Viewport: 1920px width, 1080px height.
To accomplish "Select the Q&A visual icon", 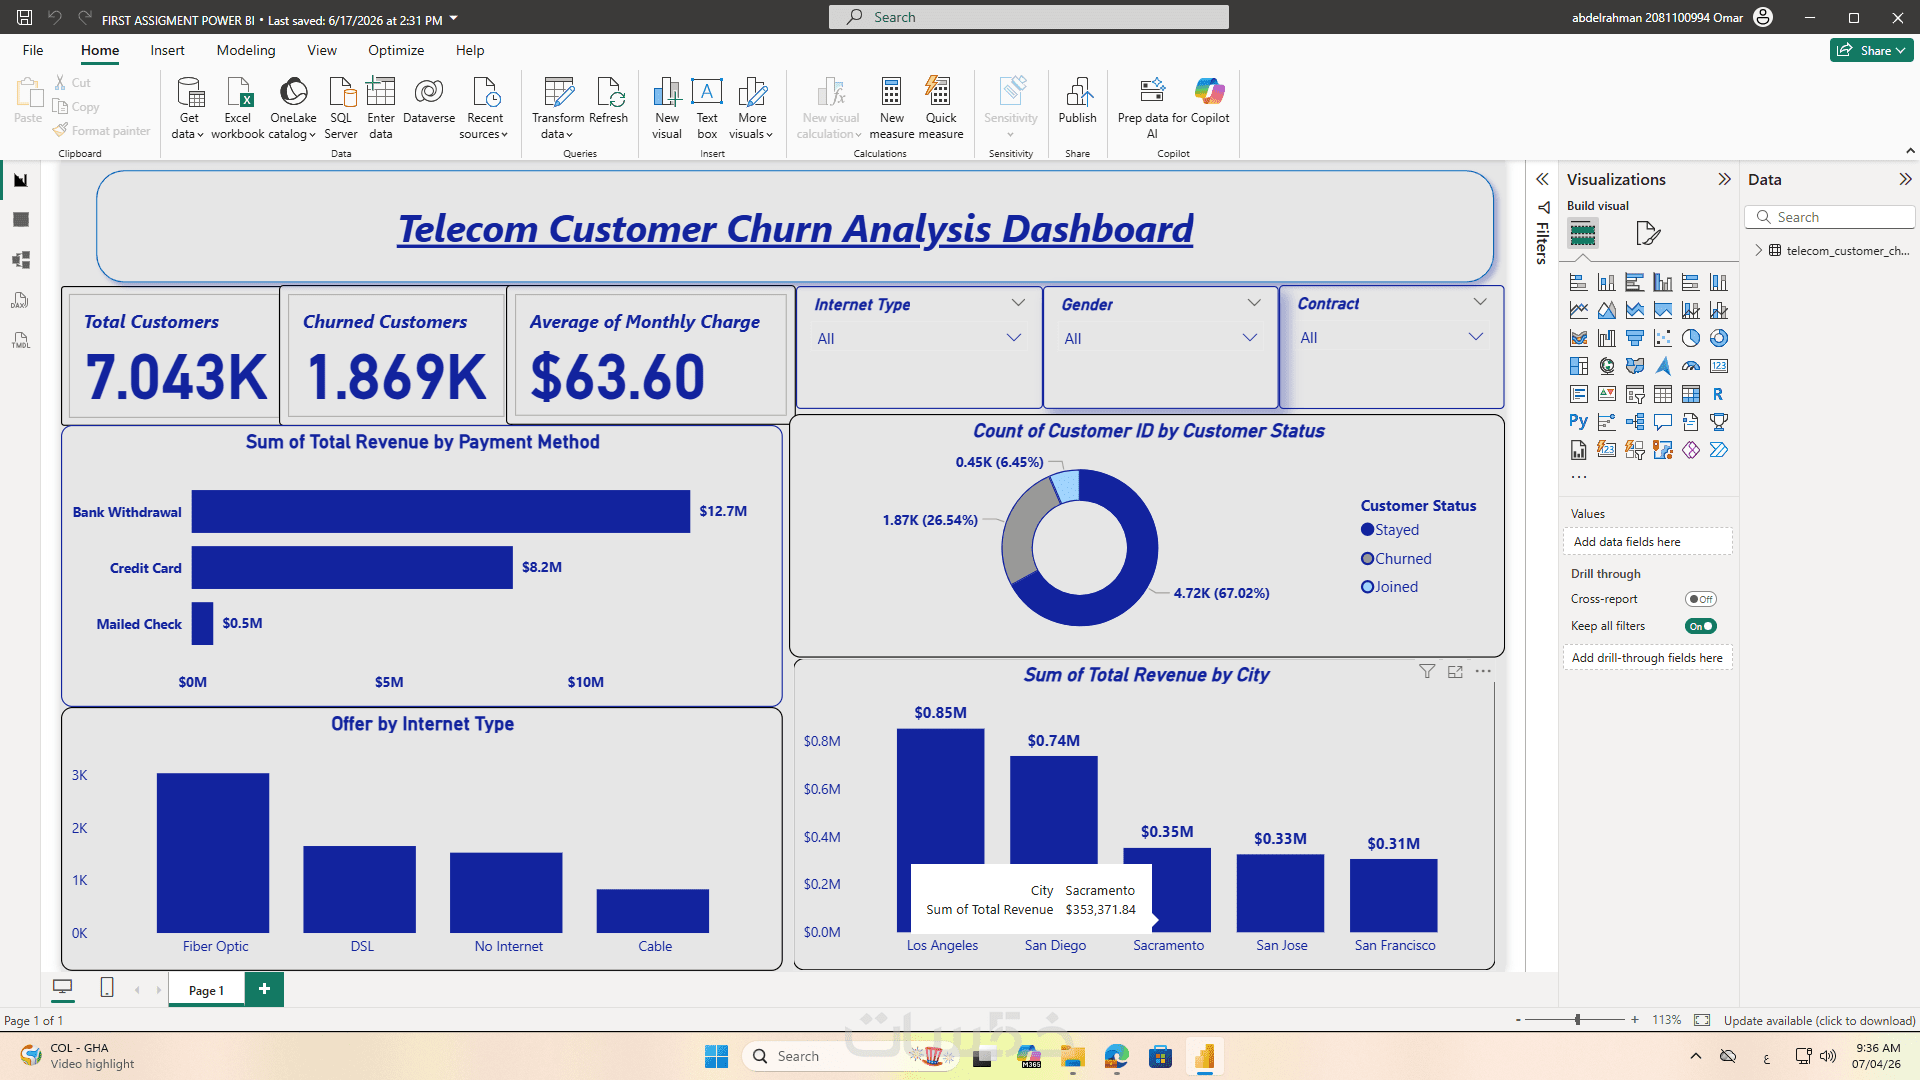I will click(1662, 422).
